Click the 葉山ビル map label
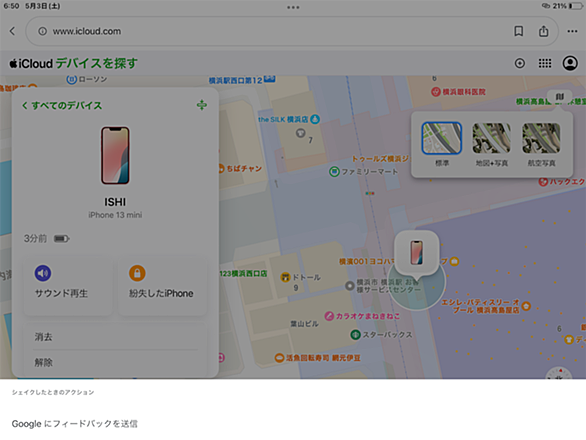This screenshot has height=440, width=586. 305,324
